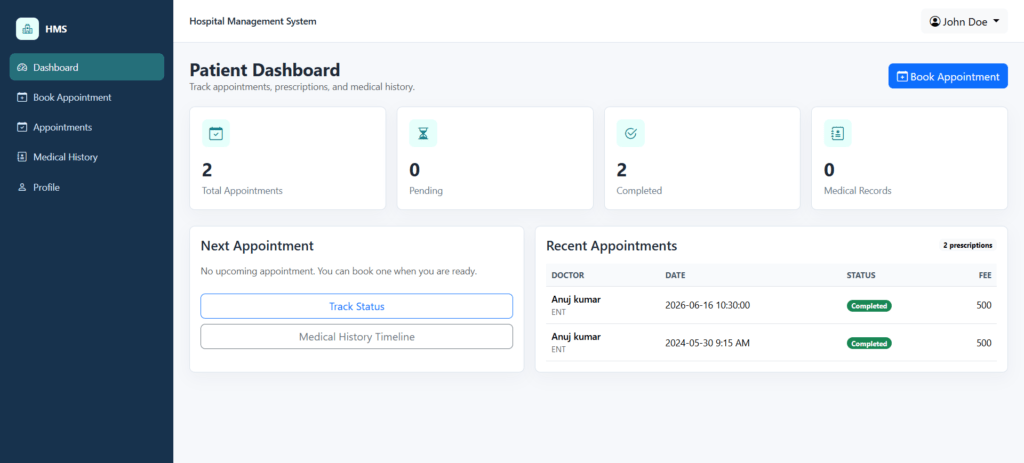1024x463 pixels.
Task: Open Profile in the sidebar
Action: point(87,187)
